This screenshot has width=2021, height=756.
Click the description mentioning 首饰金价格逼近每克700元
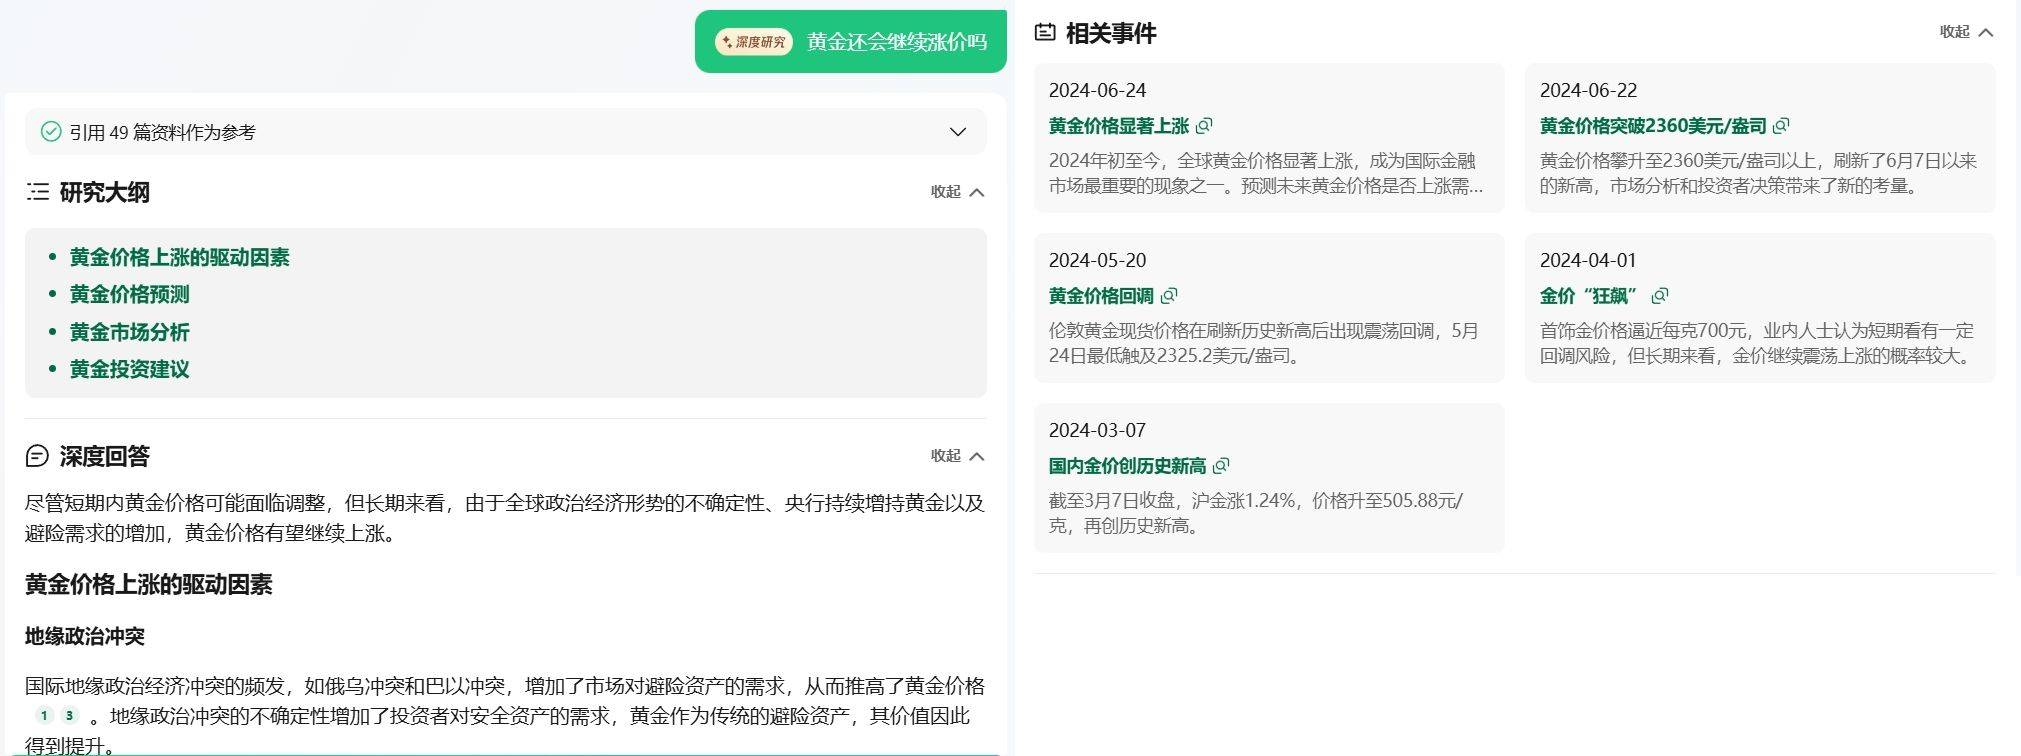(1758, 343)
